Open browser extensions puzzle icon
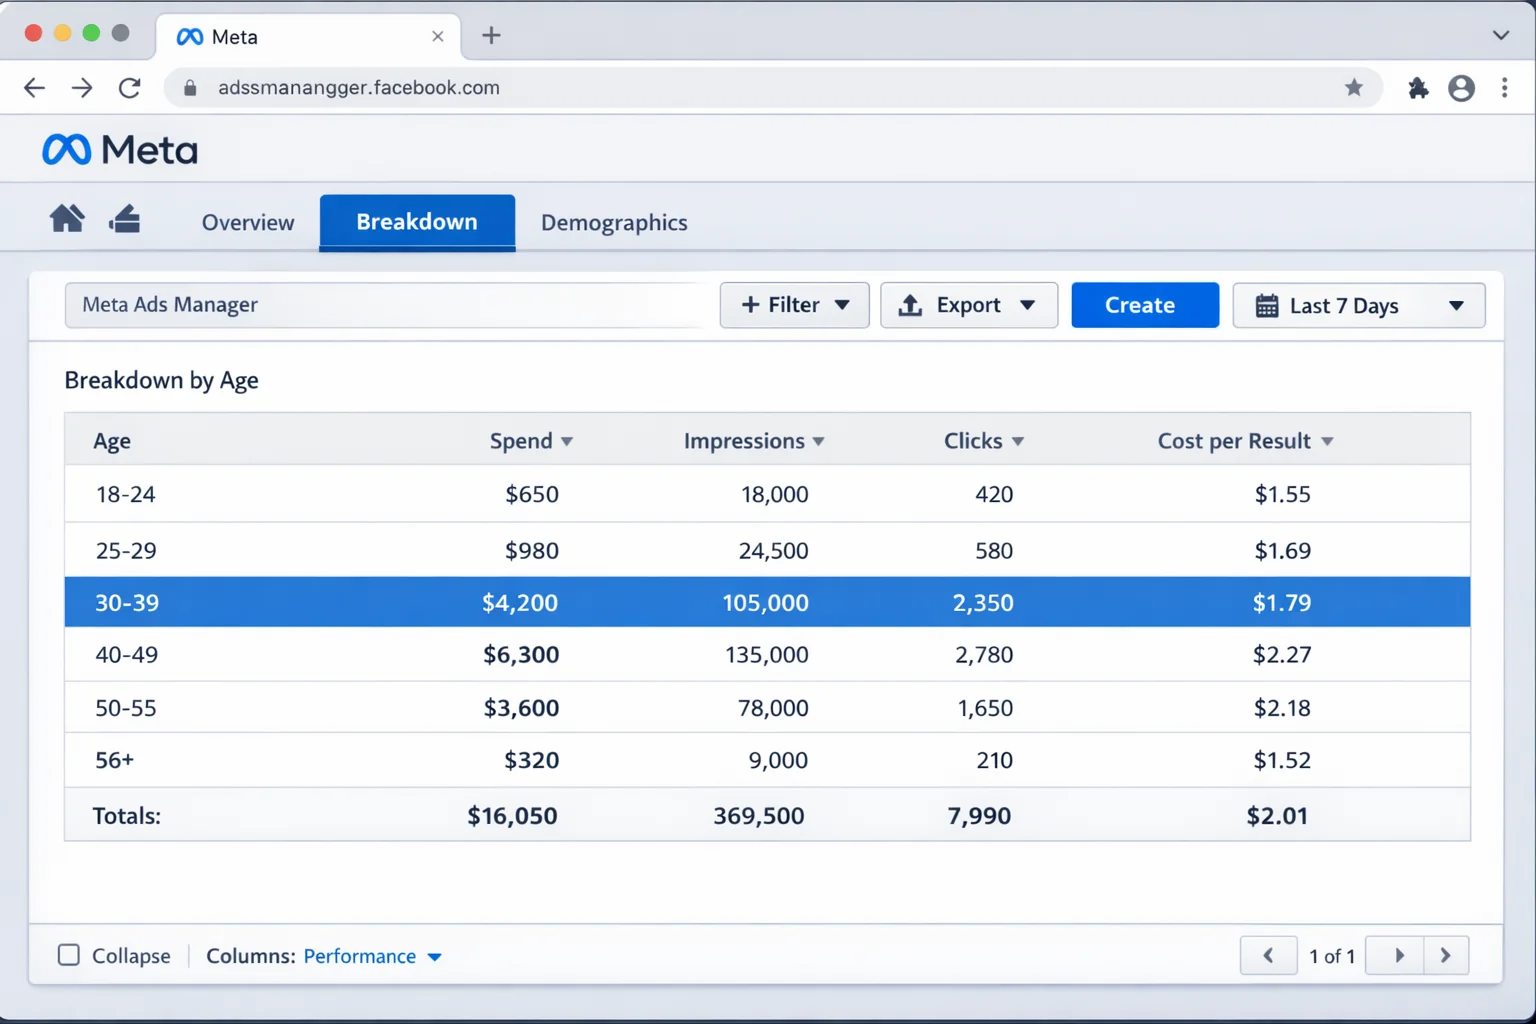1536x1024 pixels. coord(1418,88)
